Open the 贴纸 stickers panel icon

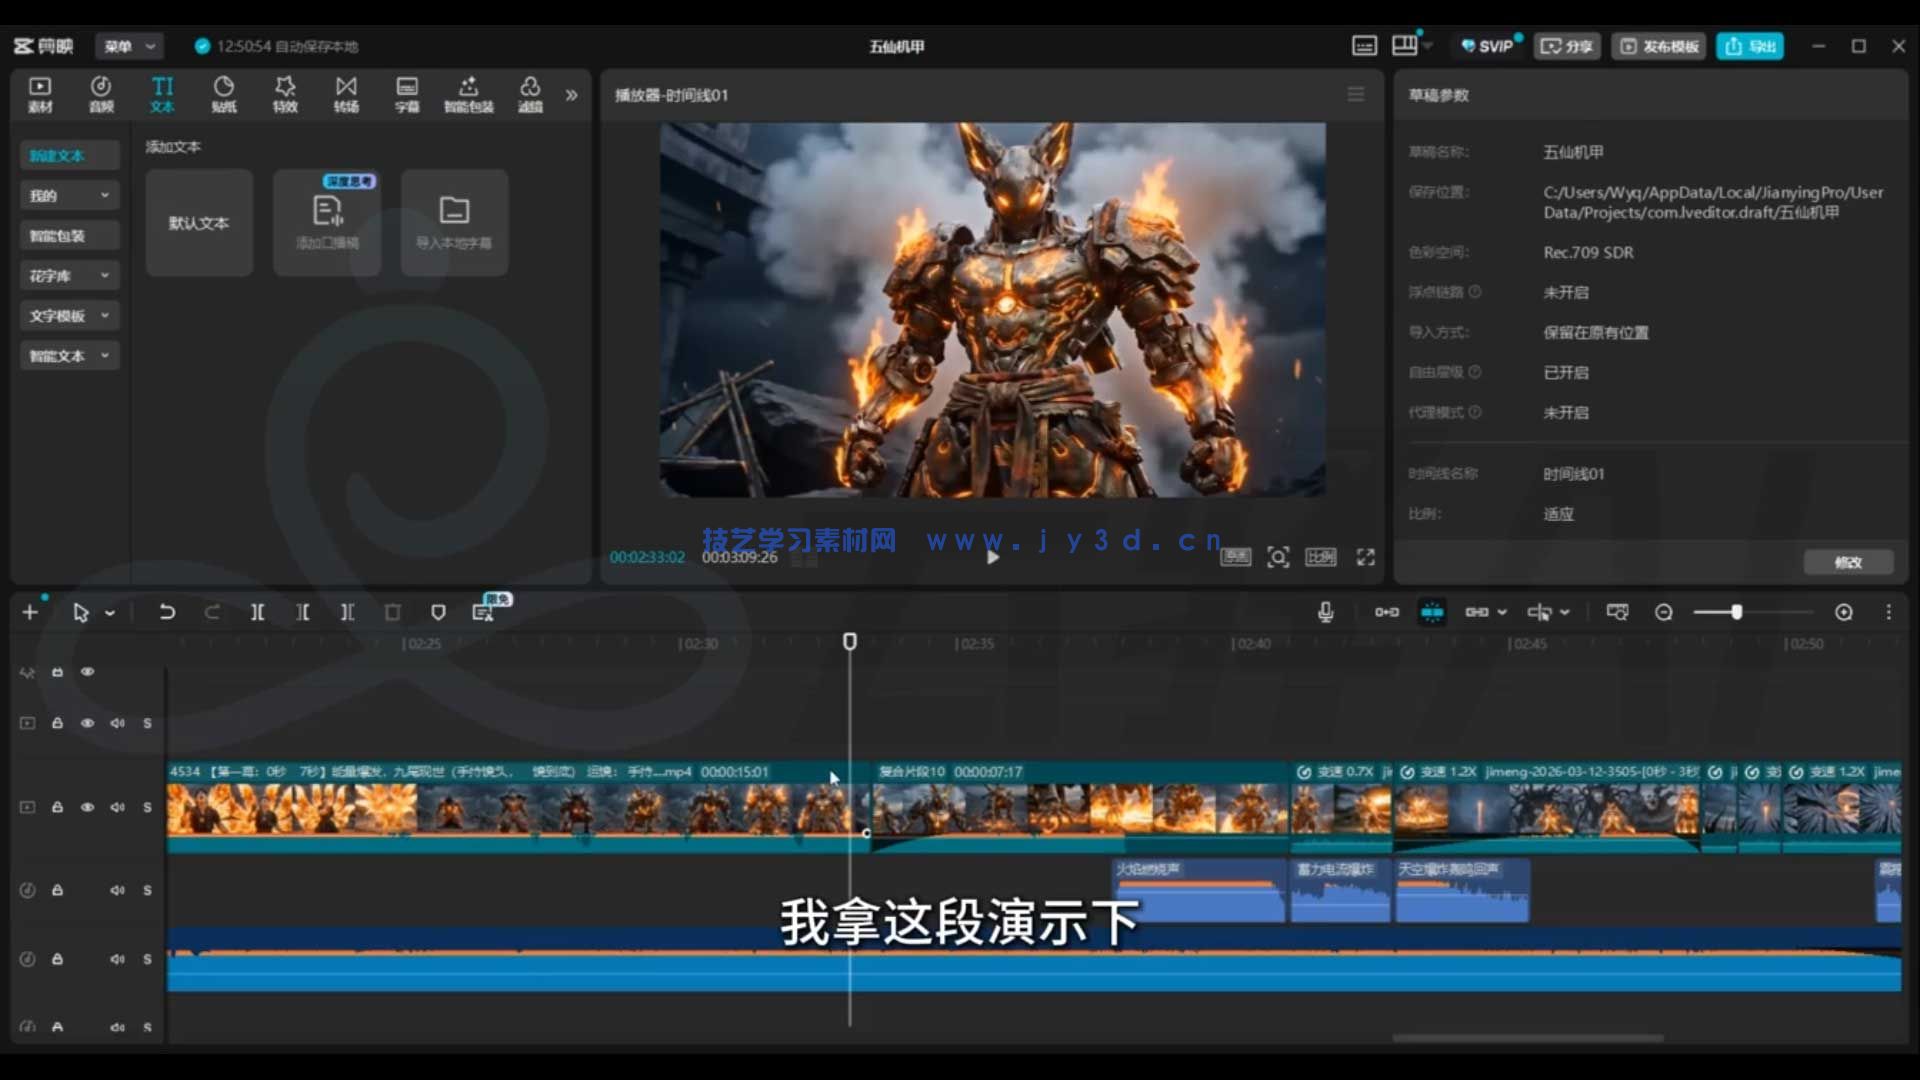pos(224,94)
